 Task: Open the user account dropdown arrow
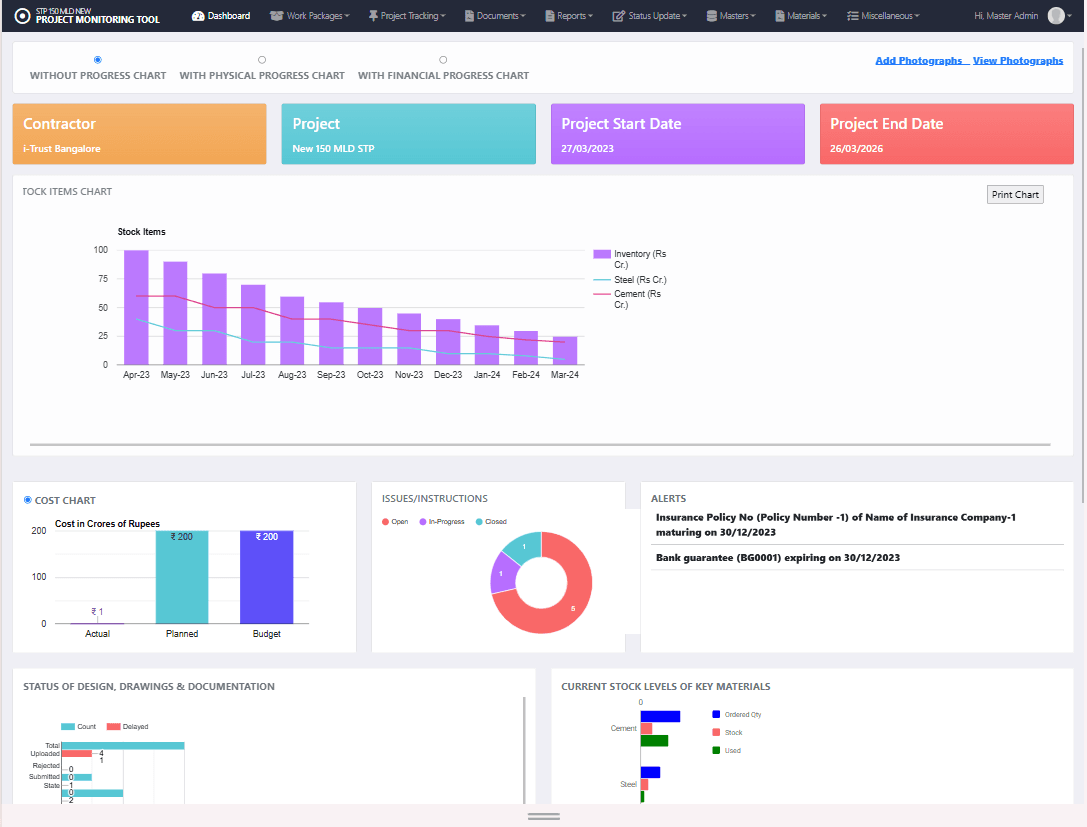tap(1070, 16)
